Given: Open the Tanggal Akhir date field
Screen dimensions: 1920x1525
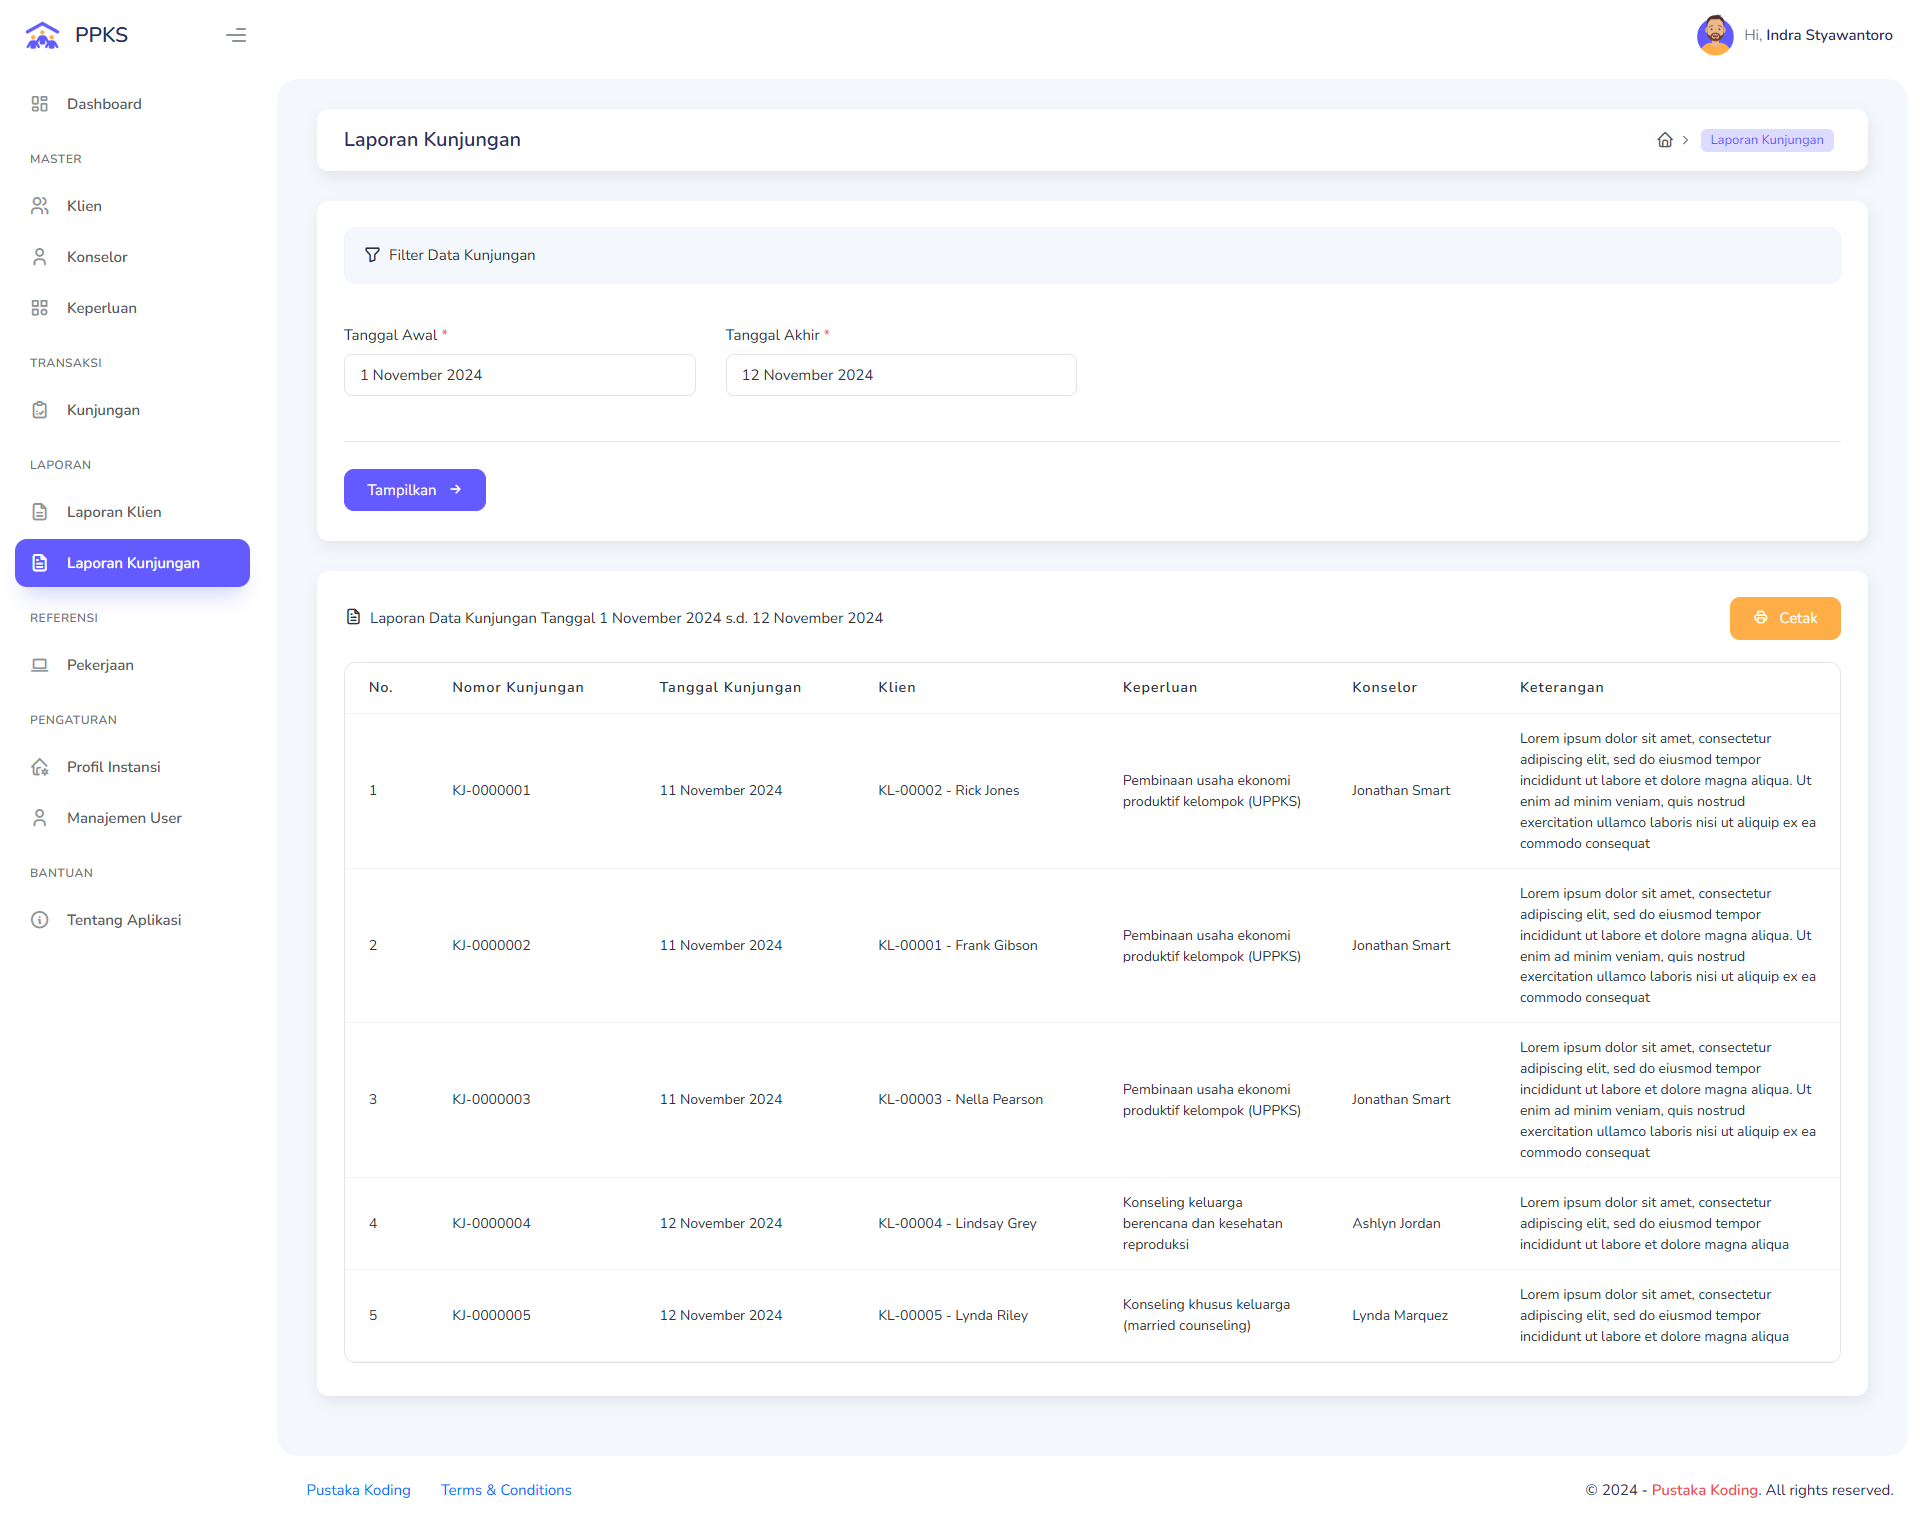Looking at the screenshot, I should click(x=901, y=375).
